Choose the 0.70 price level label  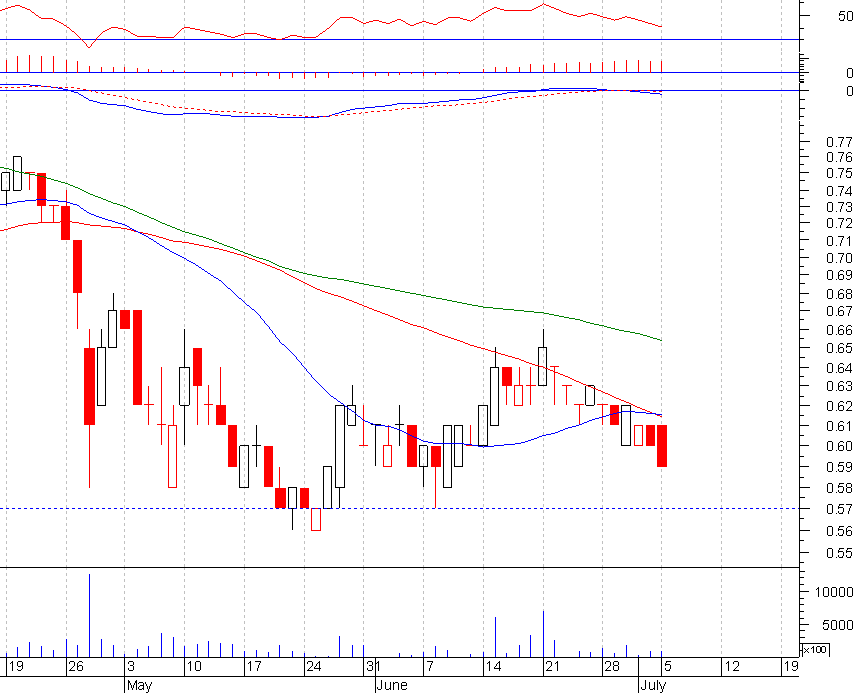[x=839, y=258]
